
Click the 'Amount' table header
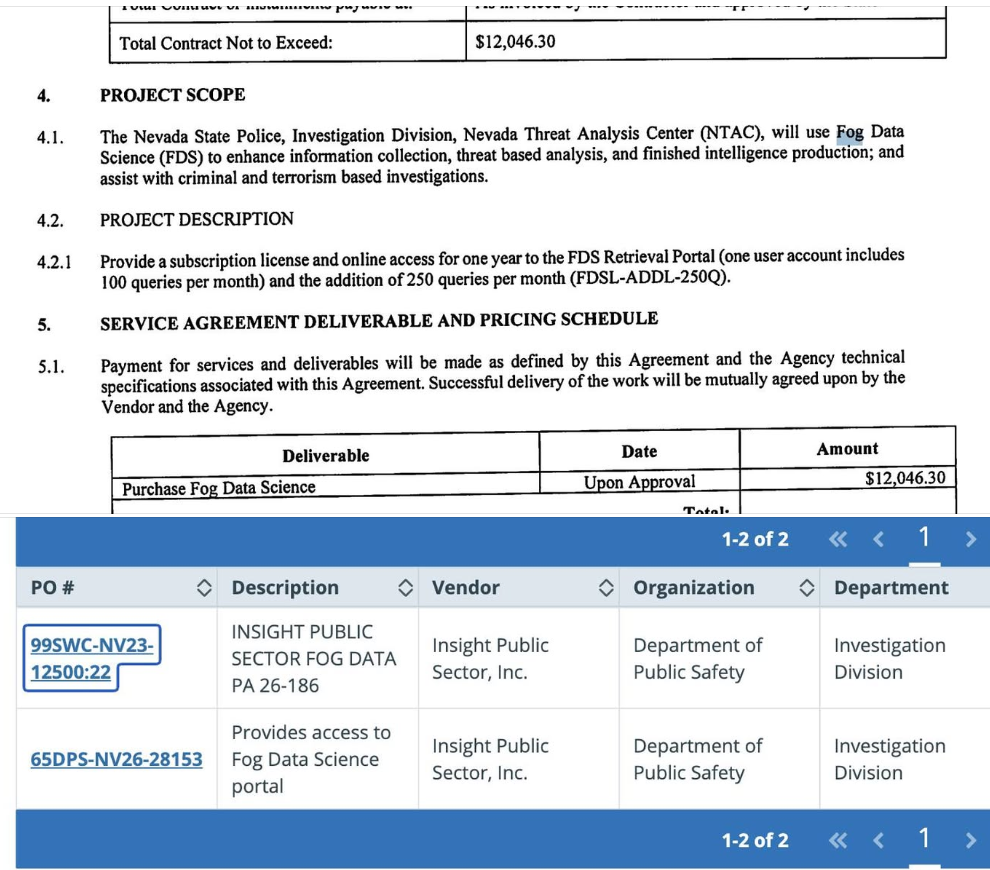point(847,449)
